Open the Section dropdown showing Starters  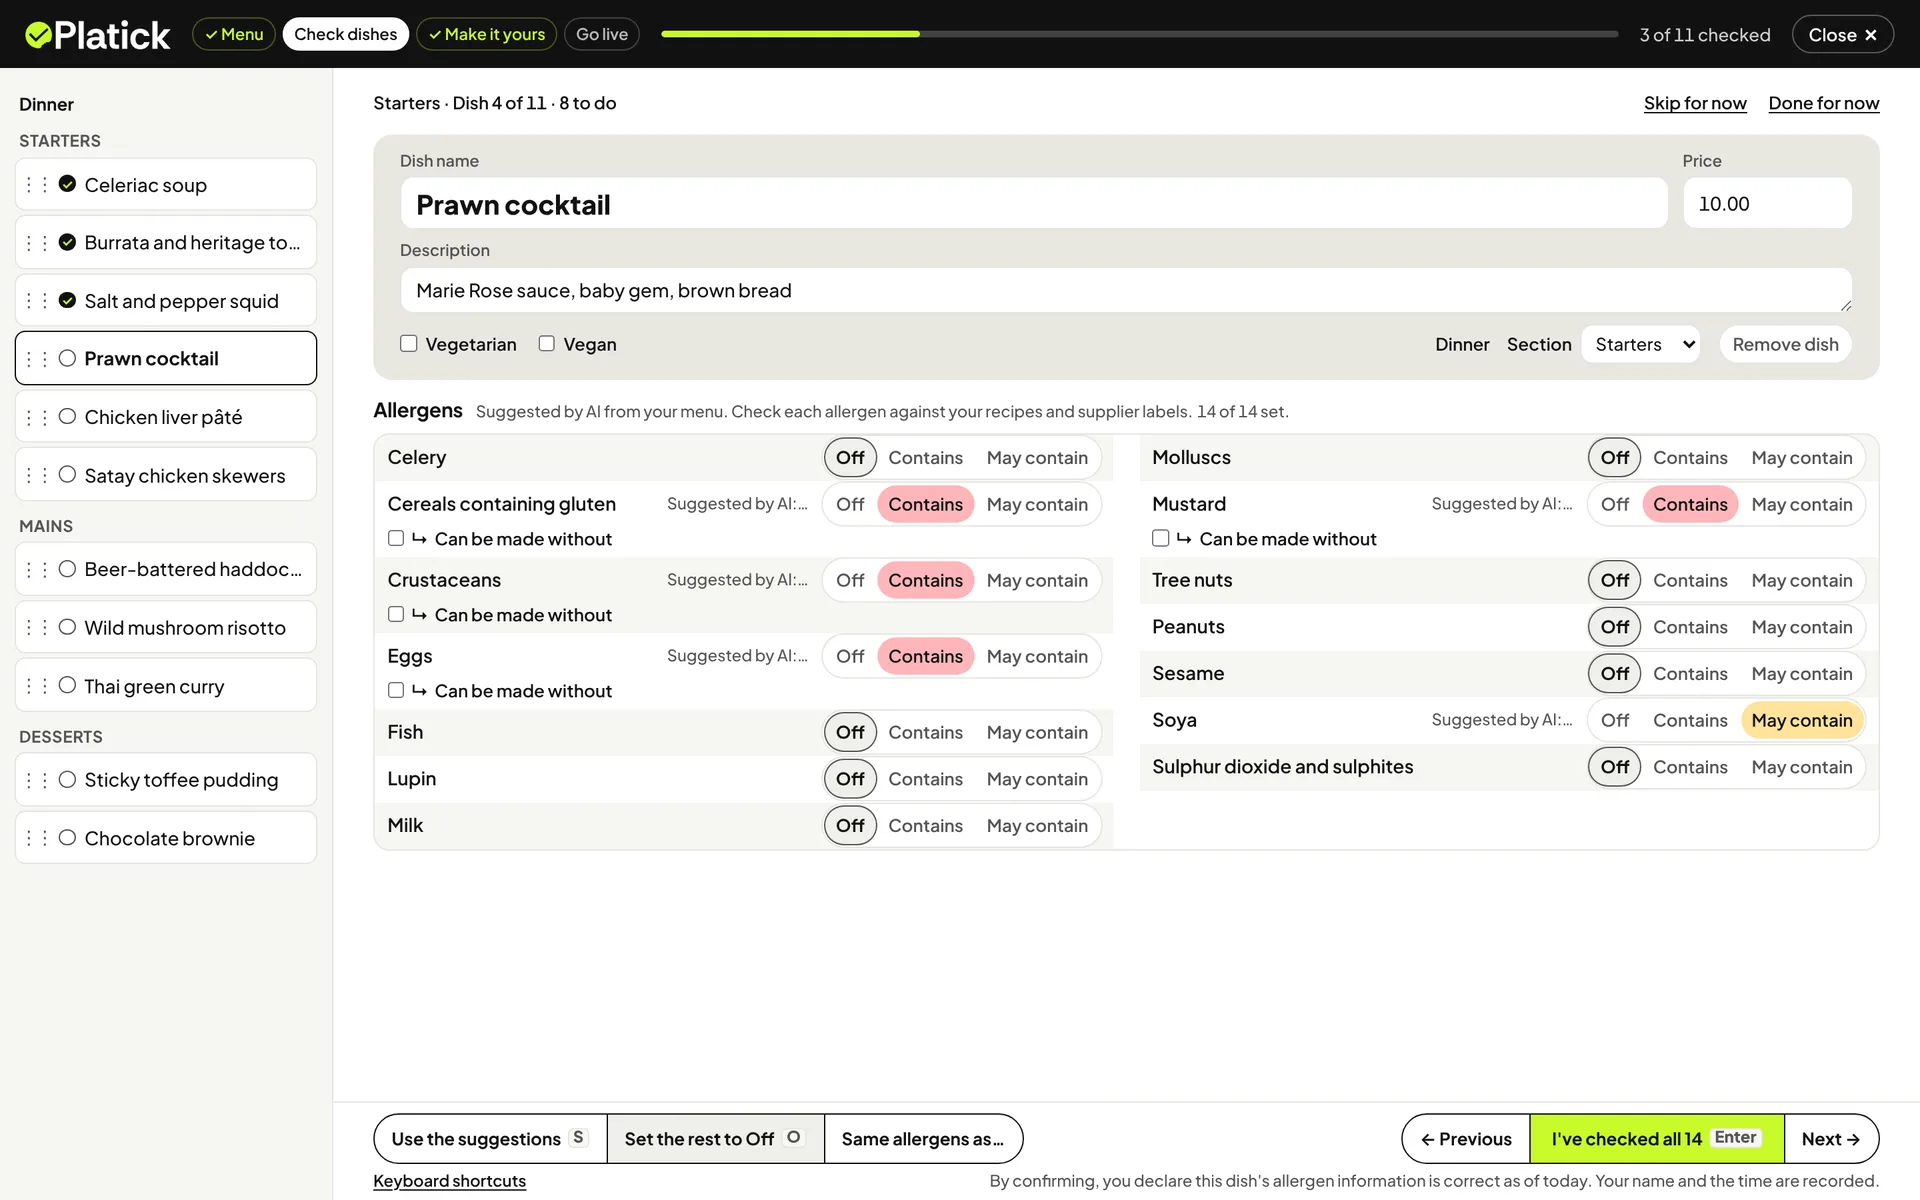click(x=1640, y=345)
